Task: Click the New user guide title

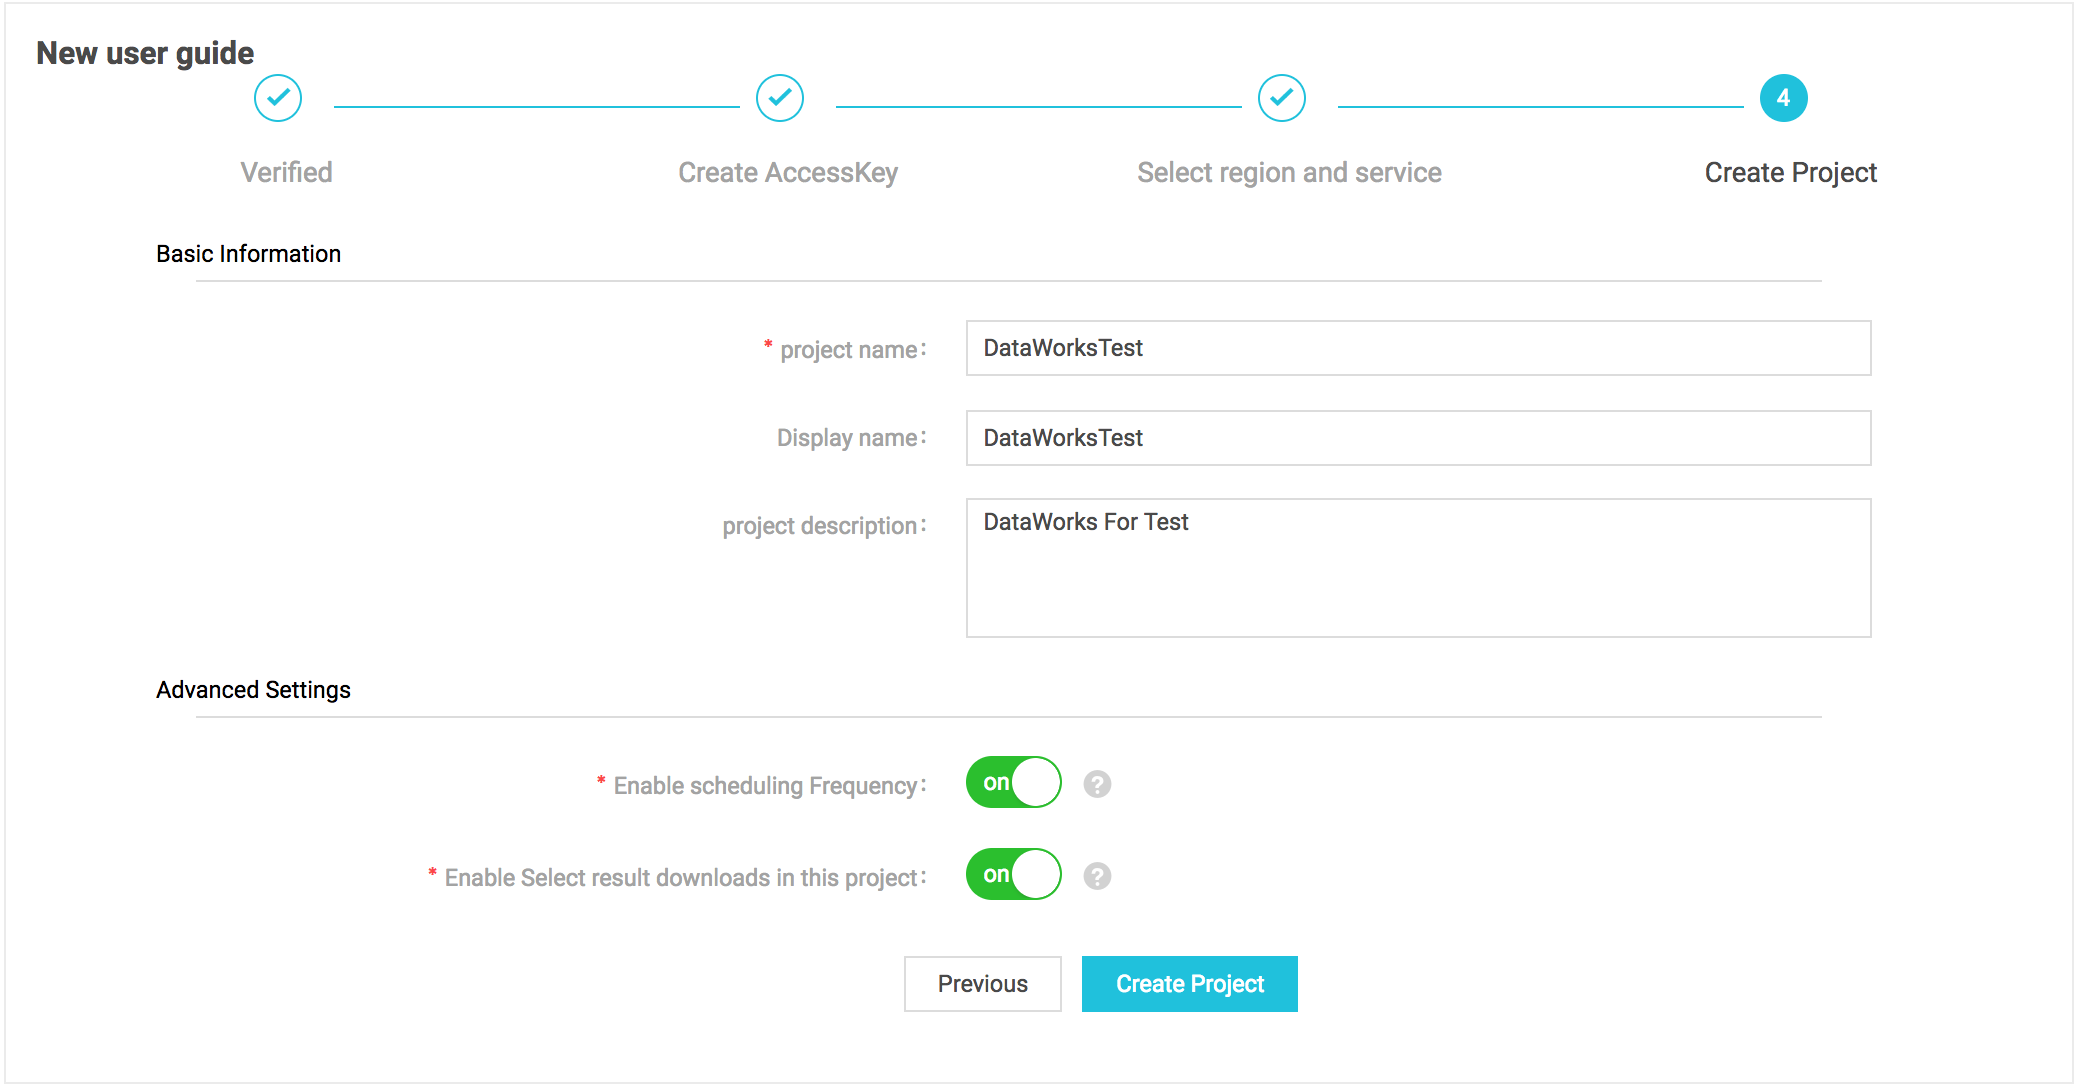Action: [x=145, y=53]
